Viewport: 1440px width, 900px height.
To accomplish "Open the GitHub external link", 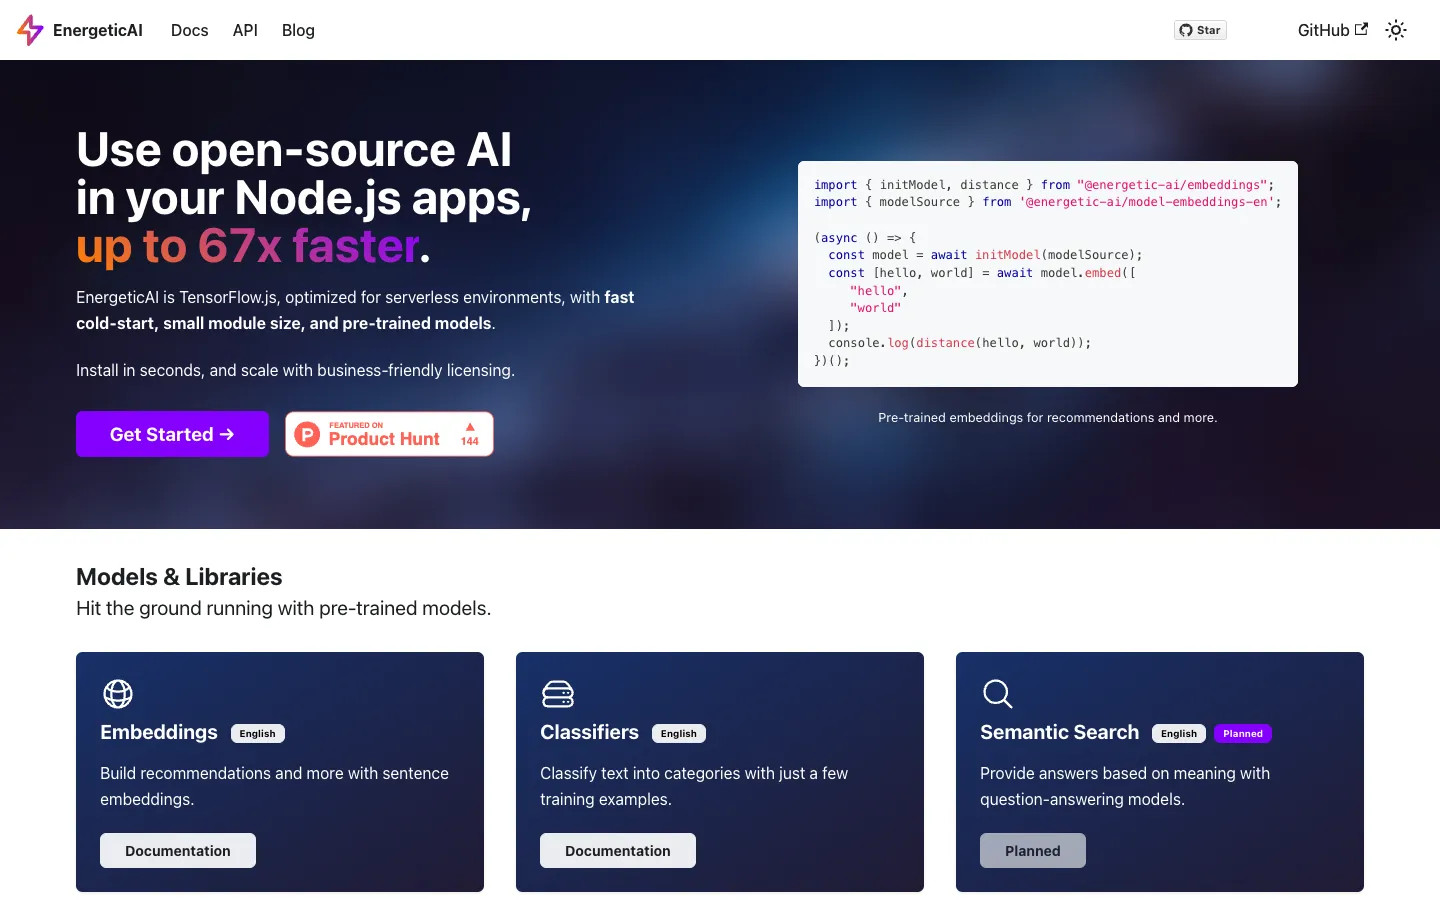I will pyautogui.click(x=1332, y=30).
